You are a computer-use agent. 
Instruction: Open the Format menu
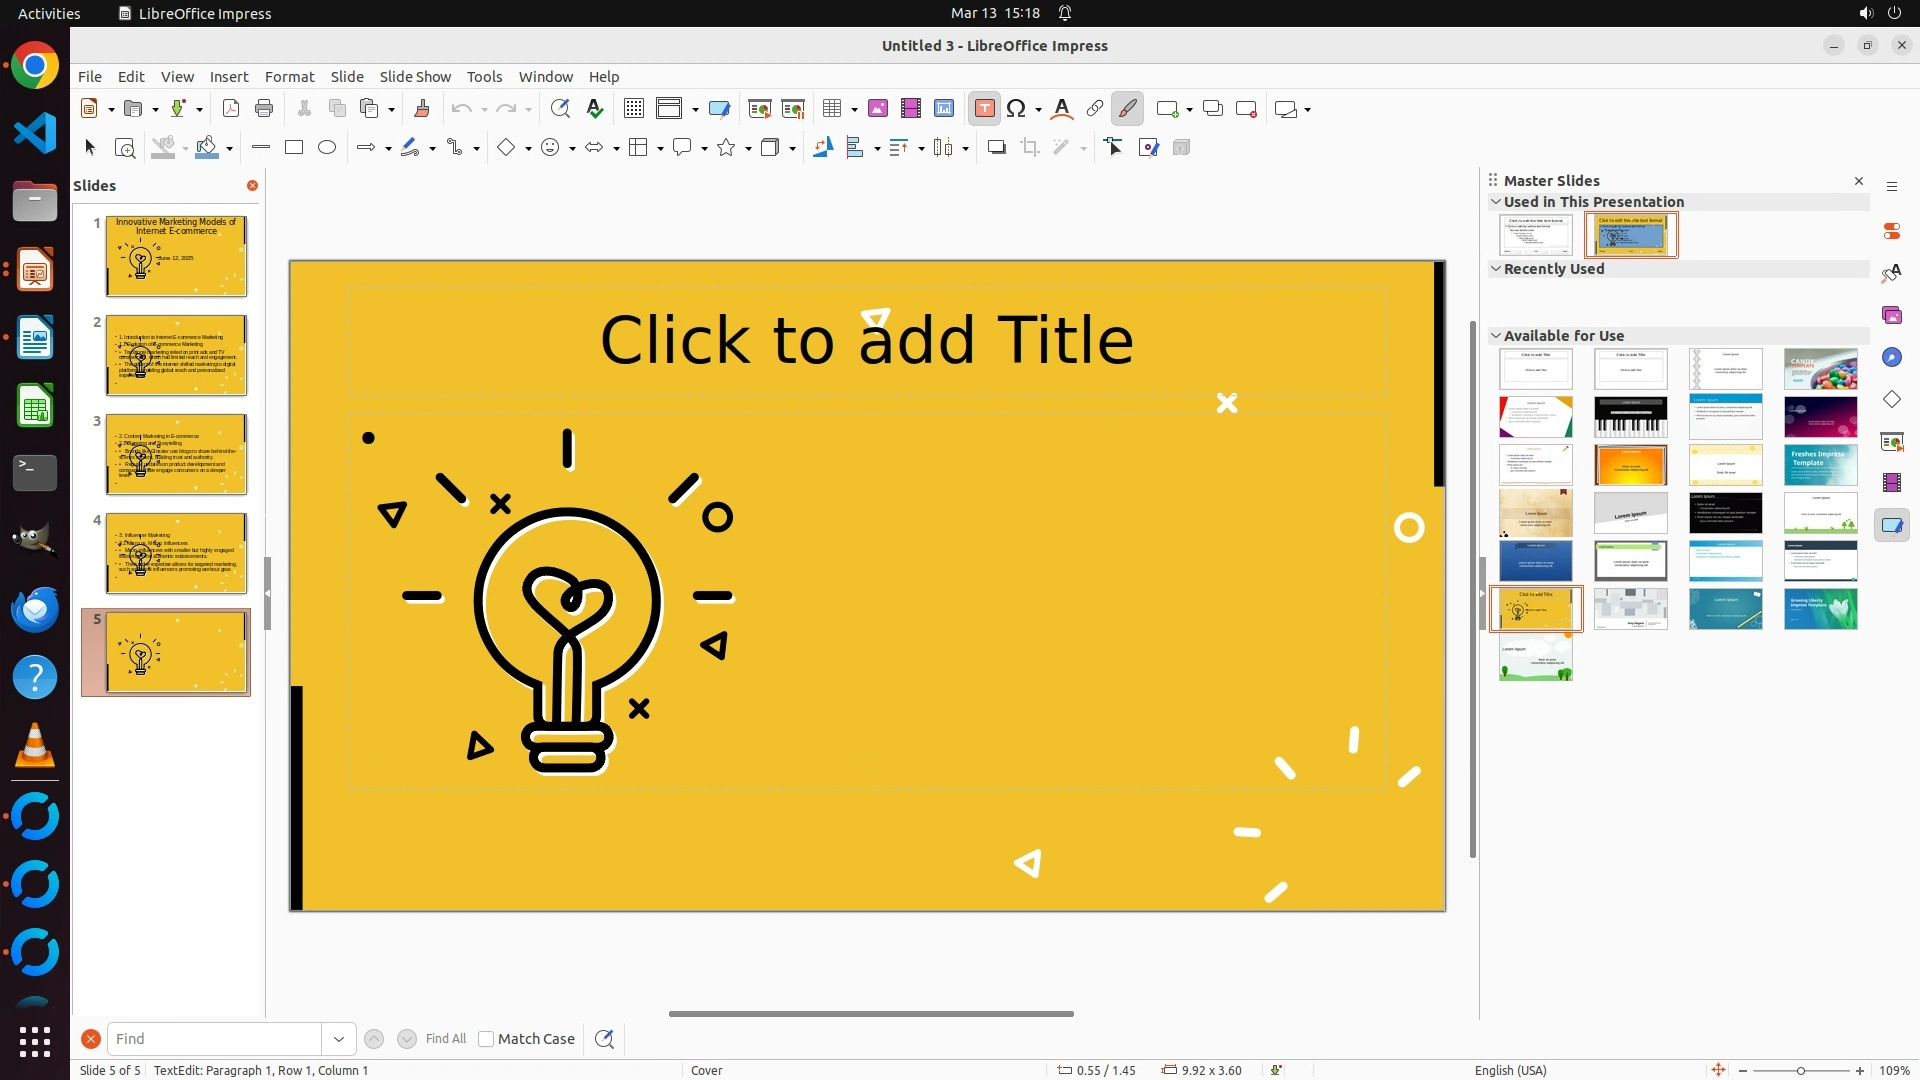click(x=289, y=77)
